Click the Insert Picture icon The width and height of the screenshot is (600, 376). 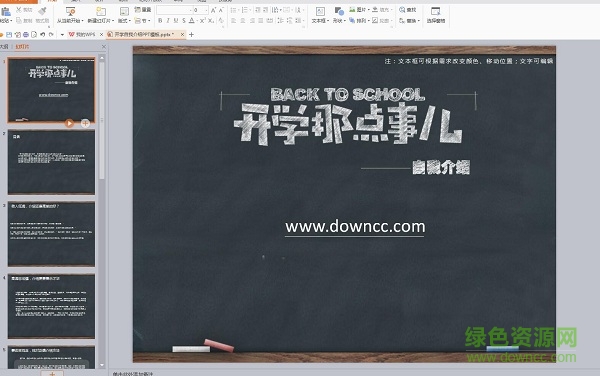pyautogui.click(x=352, y=10)
